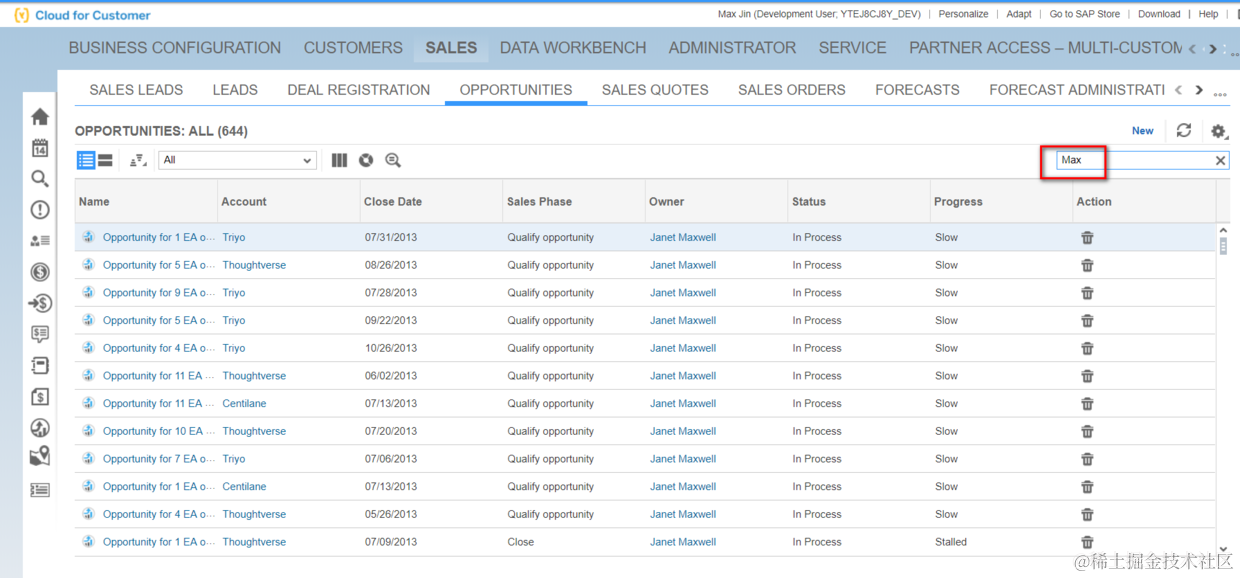Open the gear settings menu
This screenshot has width=1240, height=578.
tap(1218, 131)
